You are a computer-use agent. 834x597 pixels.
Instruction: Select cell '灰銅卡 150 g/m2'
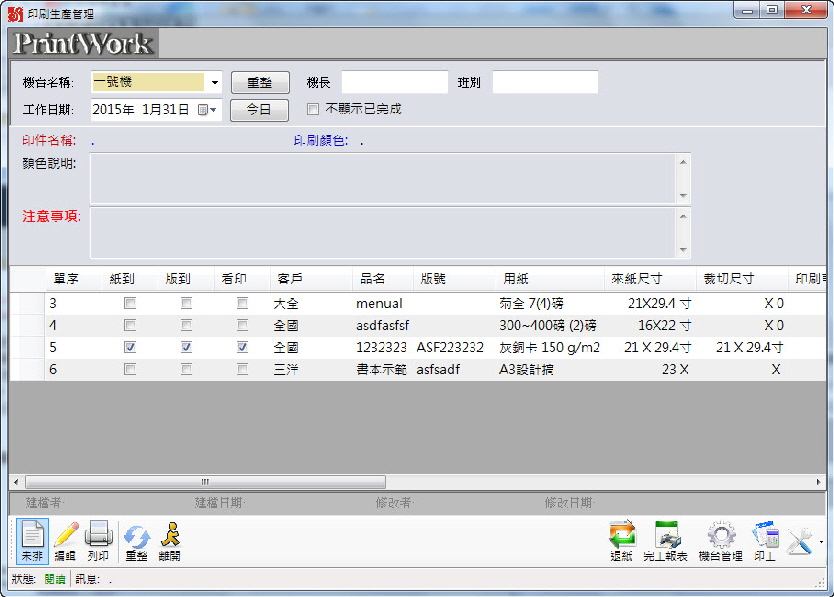pyautogui.click(x=549, y=347)
